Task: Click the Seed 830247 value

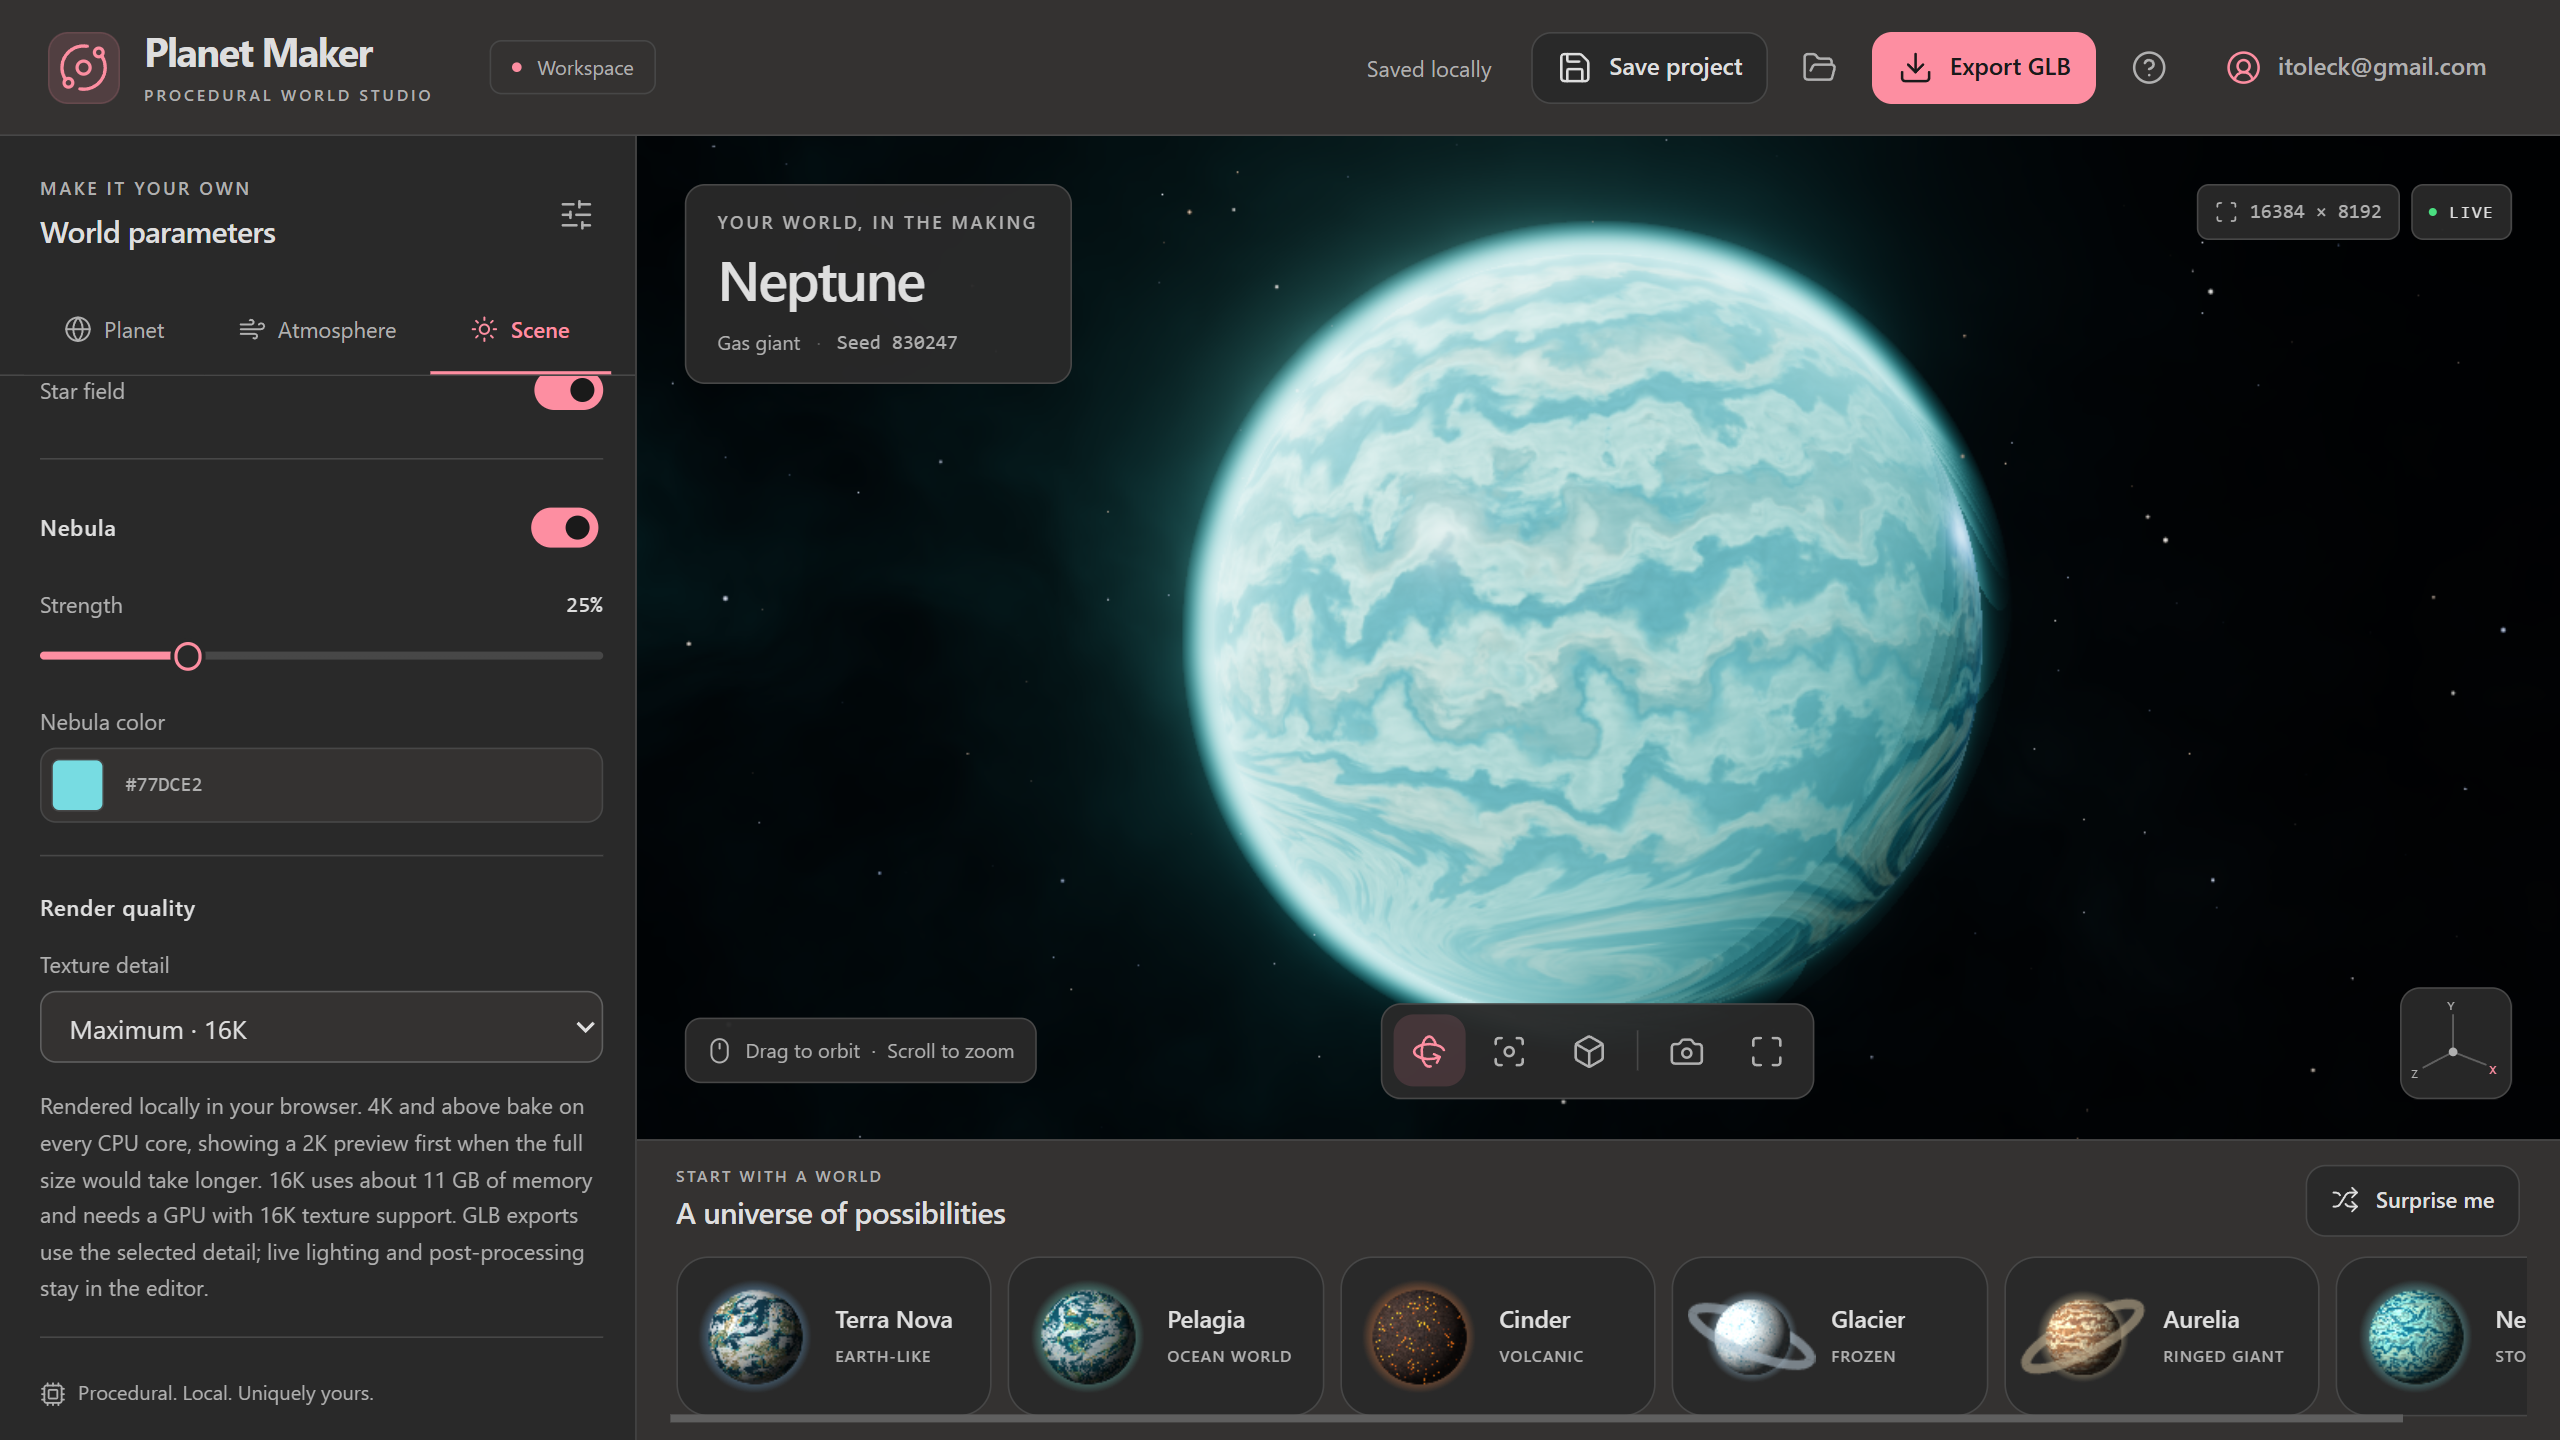Action: [x=897, y=343]
